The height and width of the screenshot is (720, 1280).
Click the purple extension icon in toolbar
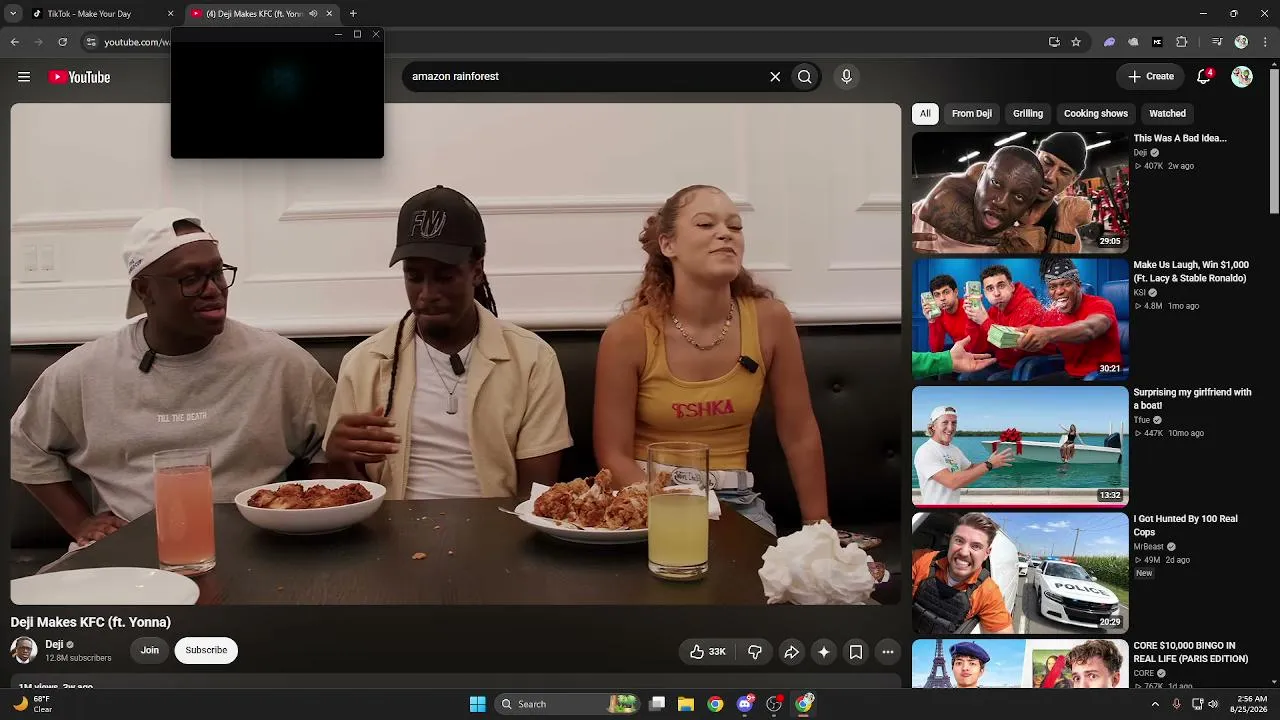coord(1109,42)
